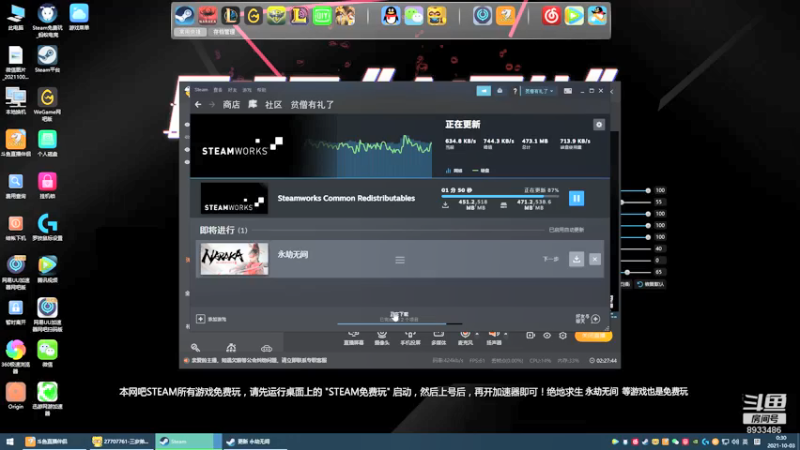
Task: Open 360 browser desktop shortcut
Action: 15,357
